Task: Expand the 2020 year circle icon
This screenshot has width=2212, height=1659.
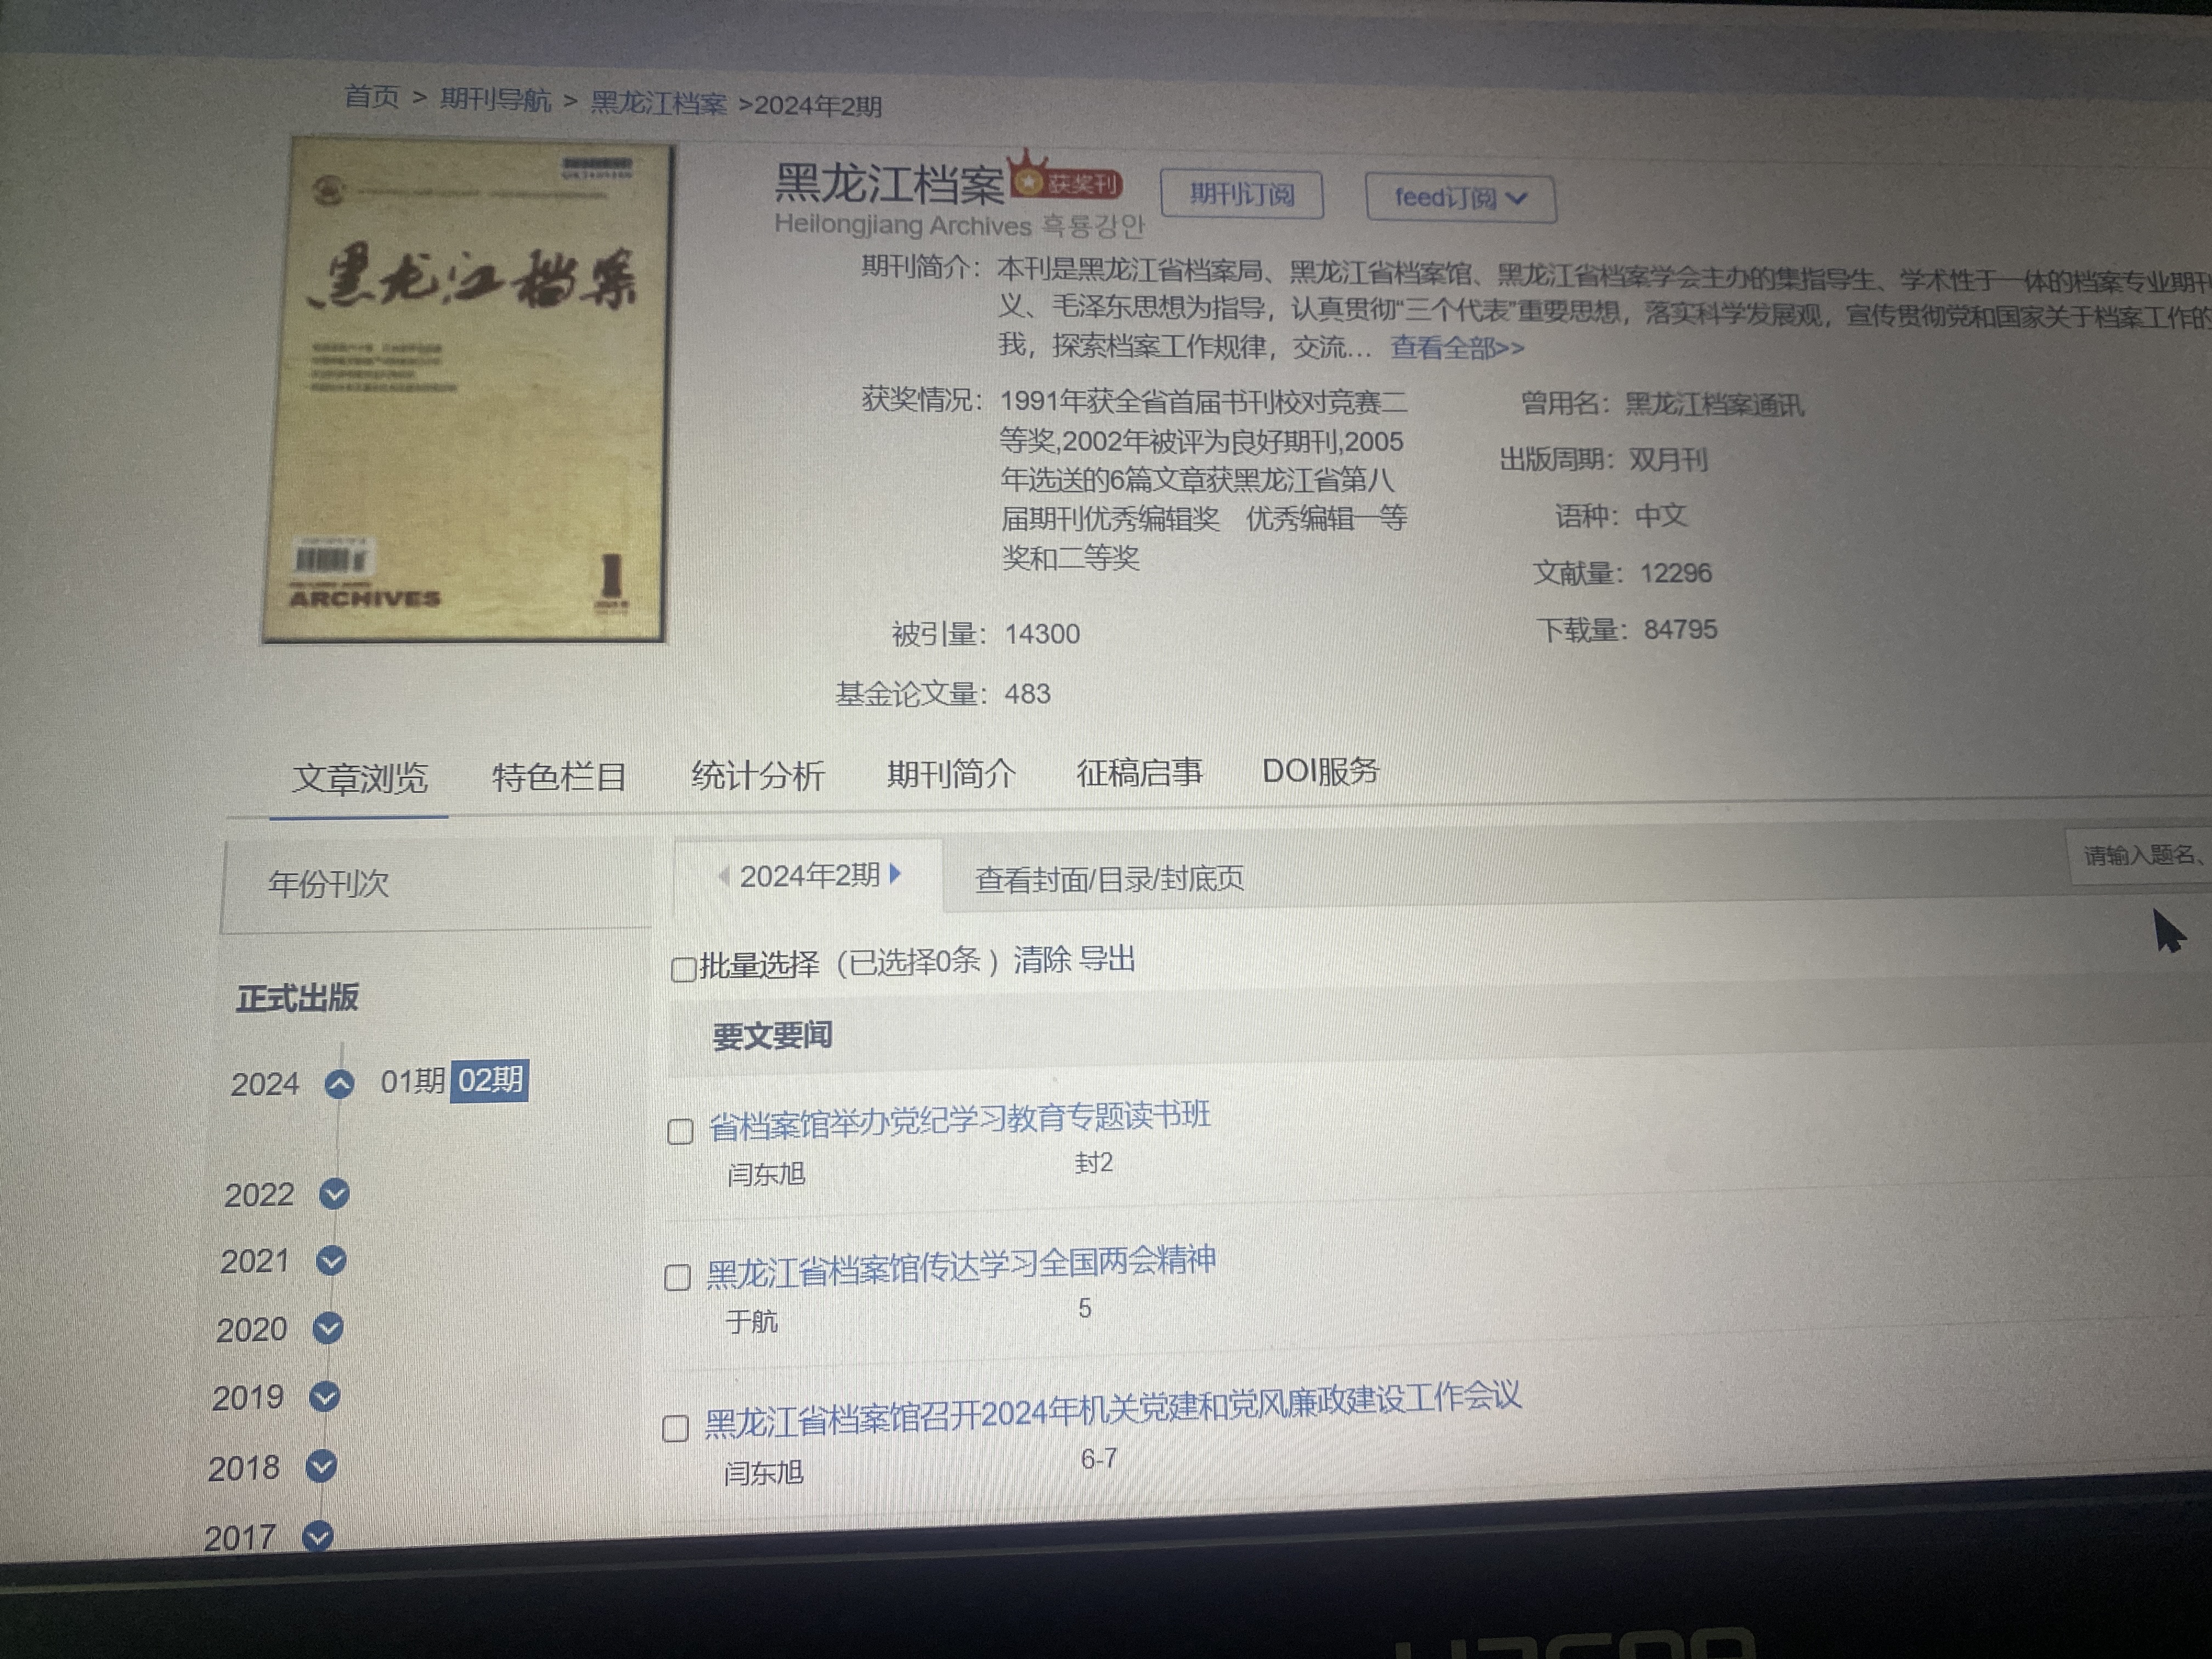Action: pos(328,1329)
